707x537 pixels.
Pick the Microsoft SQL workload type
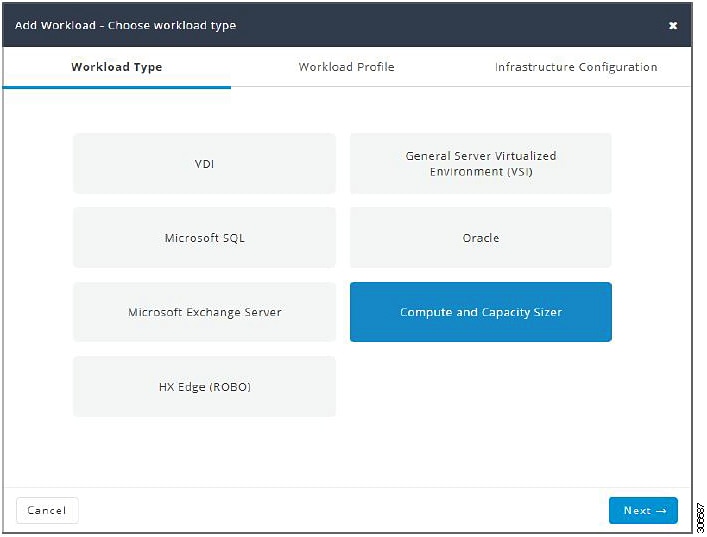click(204, 238)
